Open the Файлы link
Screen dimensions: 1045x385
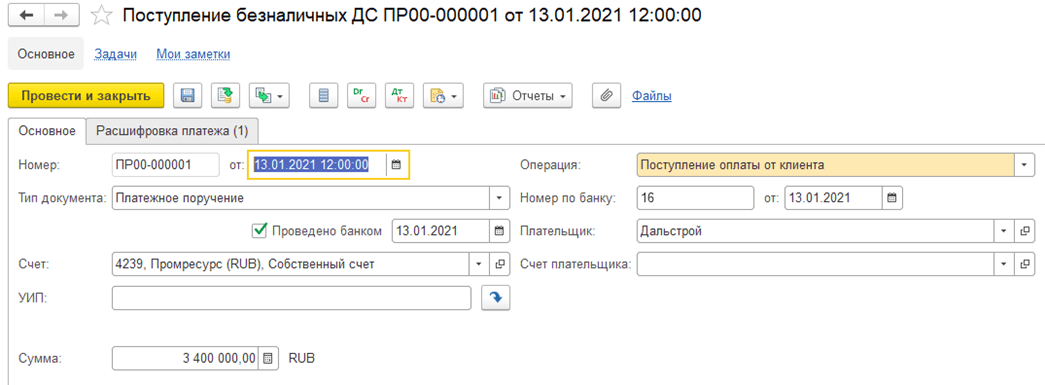pyautogui.click(x=651, y=96)
